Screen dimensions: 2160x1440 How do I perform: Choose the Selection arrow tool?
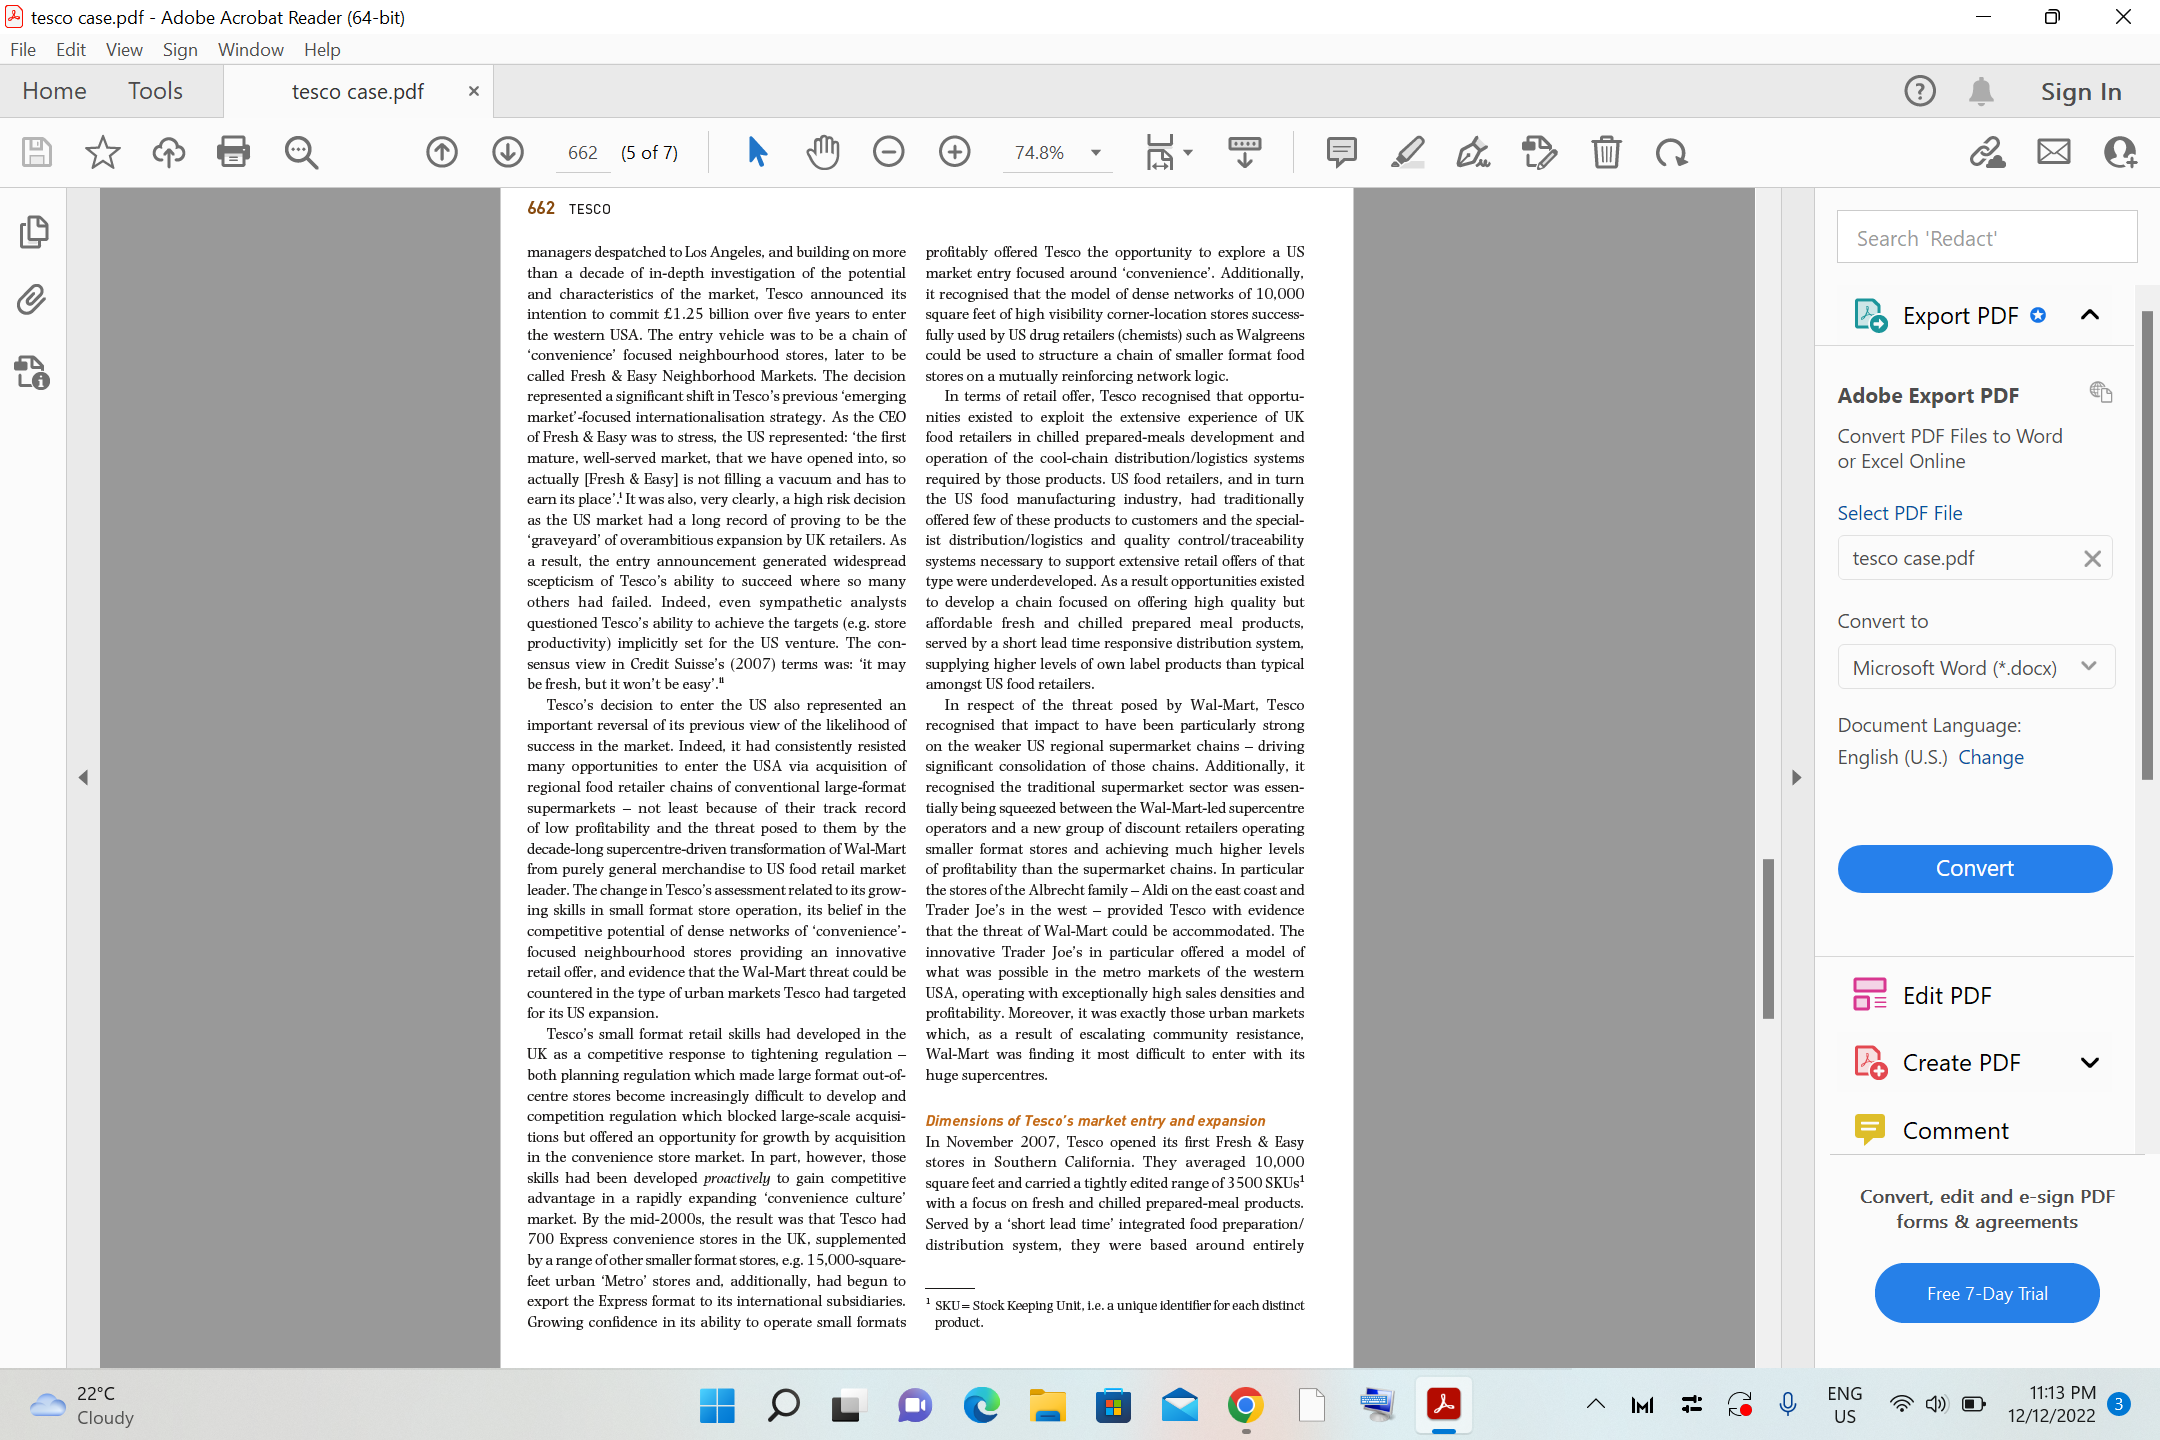[757, 152]
